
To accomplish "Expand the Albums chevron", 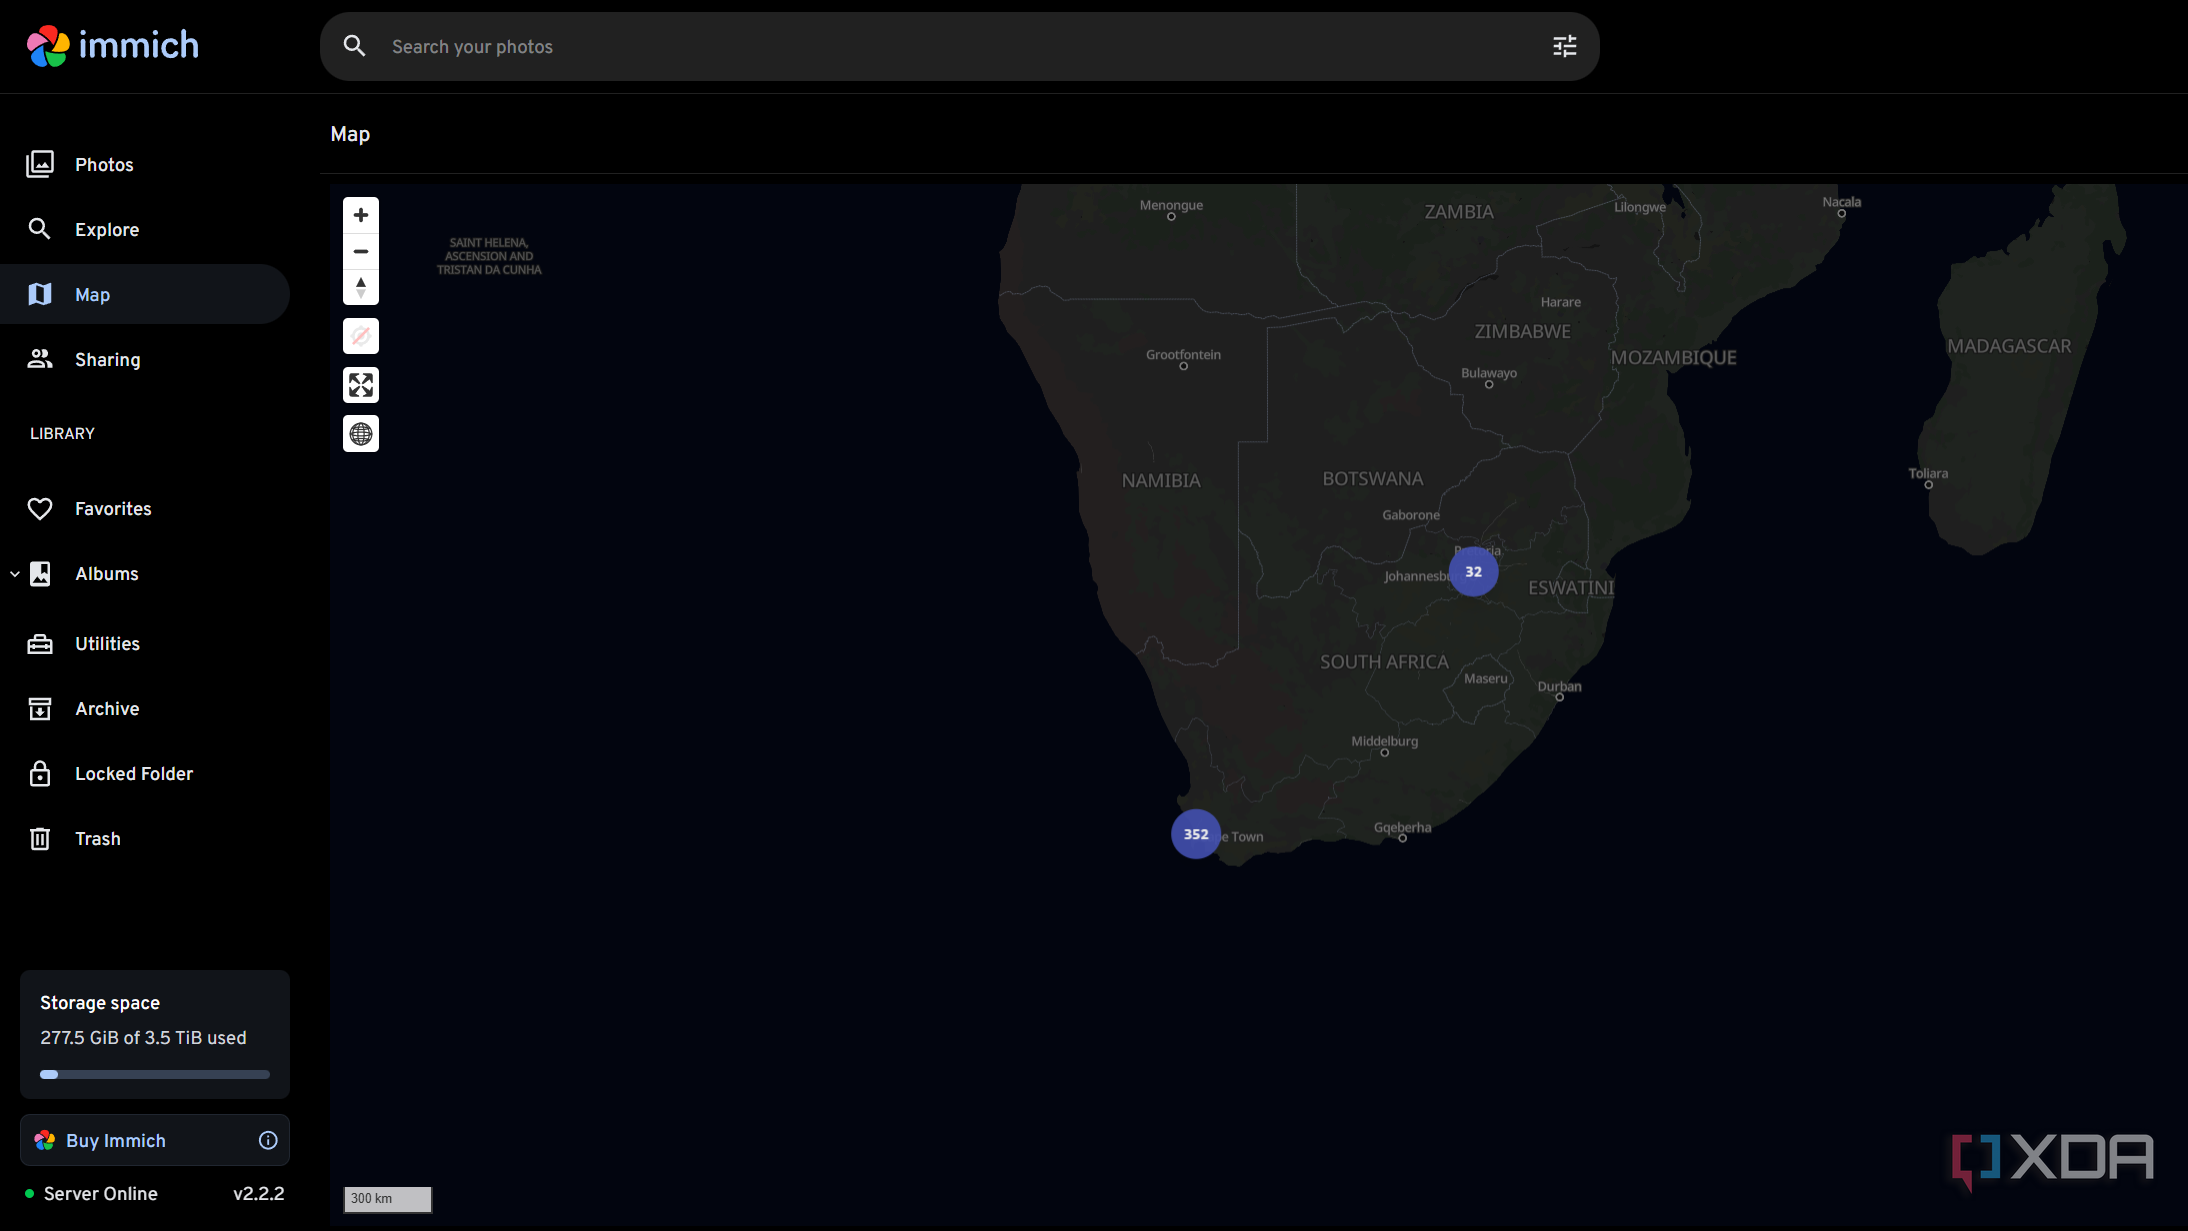I will coord(15,574).
